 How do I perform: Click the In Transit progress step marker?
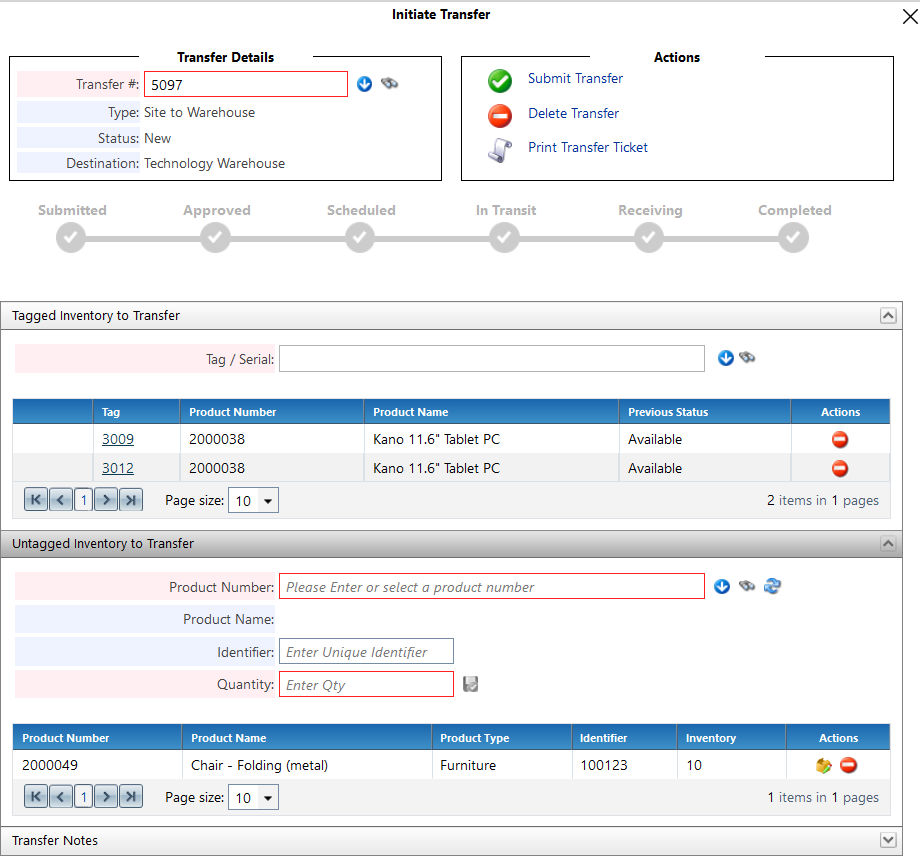click(505, 238)
